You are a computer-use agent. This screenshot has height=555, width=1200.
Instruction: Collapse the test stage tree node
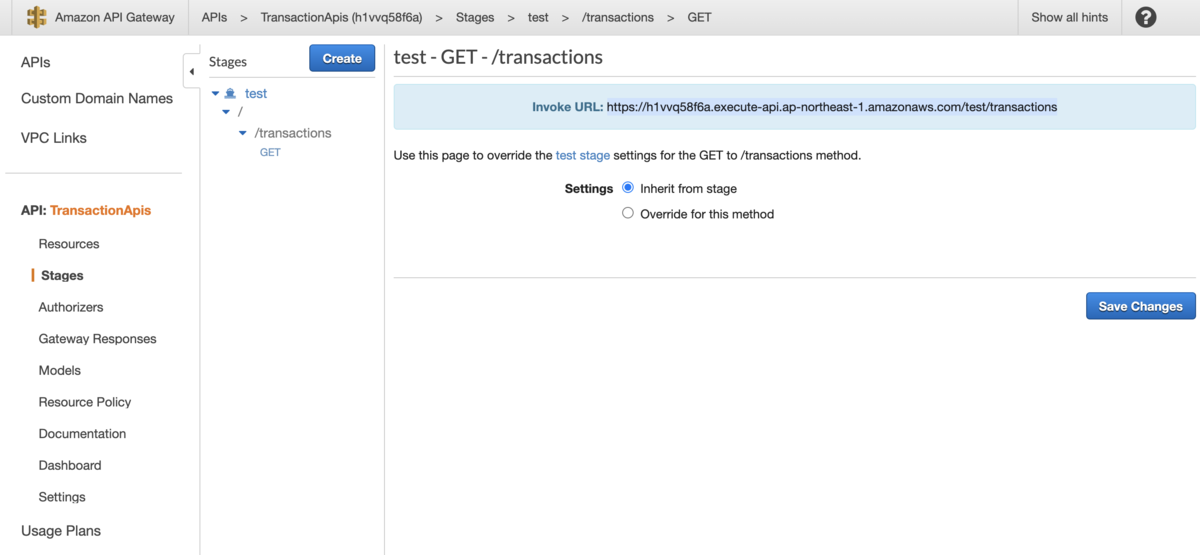pos(215,93)
